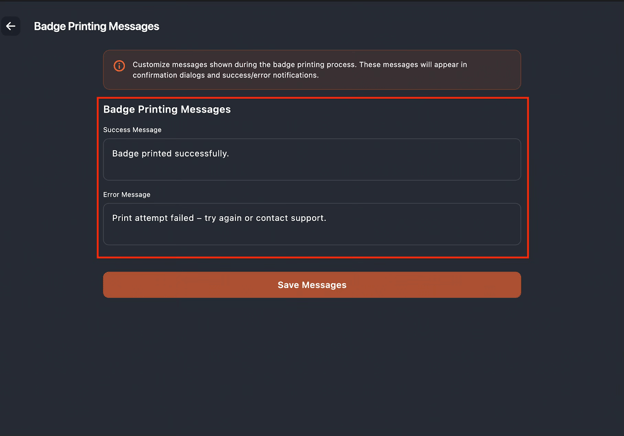Focus the Error Message text field
This screenshot has height=436, width=624.
[x=312, y=224]
